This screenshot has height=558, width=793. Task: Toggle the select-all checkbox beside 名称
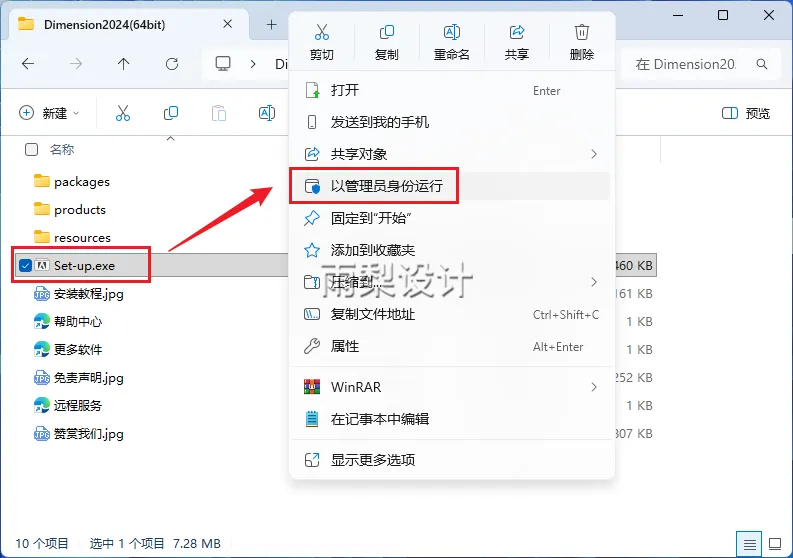click(31, 149)
